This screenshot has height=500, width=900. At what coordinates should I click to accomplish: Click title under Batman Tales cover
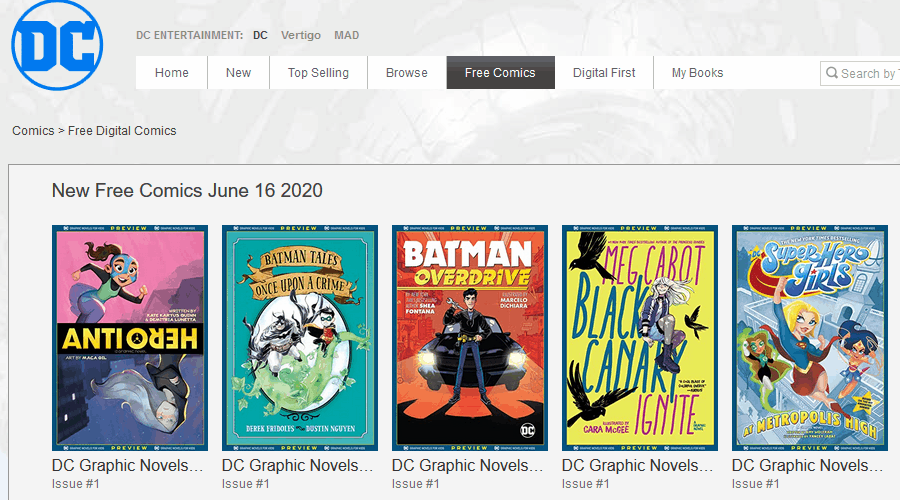(x=297, y=465)
